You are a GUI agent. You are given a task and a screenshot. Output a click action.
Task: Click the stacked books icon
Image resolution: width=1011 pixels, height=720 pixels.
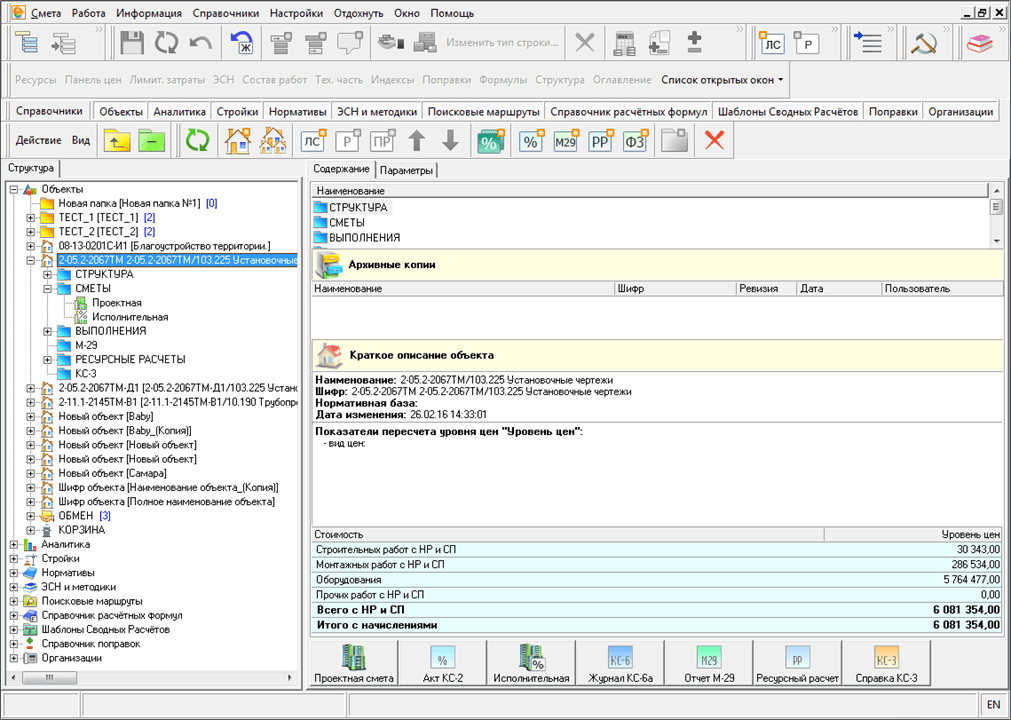(979, 43)
